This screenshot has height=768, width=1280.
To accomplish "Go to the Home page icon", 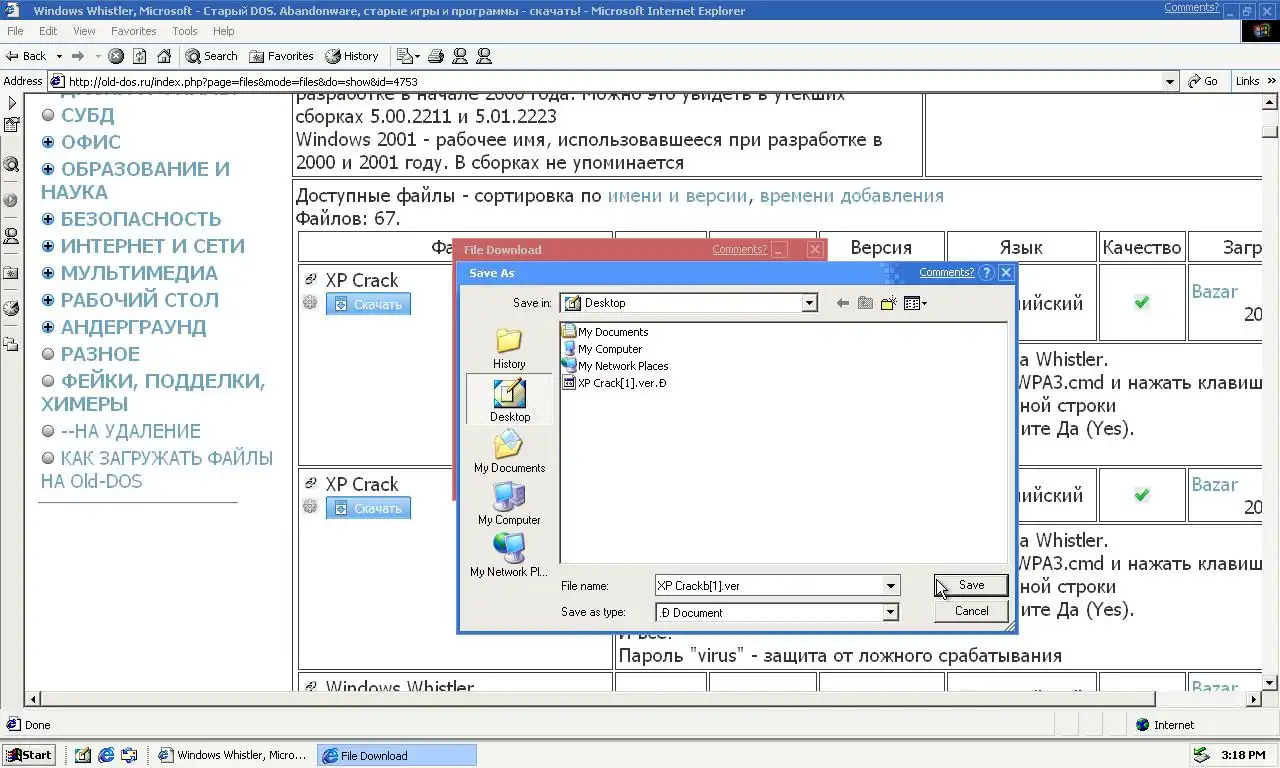I will point(164,56).
